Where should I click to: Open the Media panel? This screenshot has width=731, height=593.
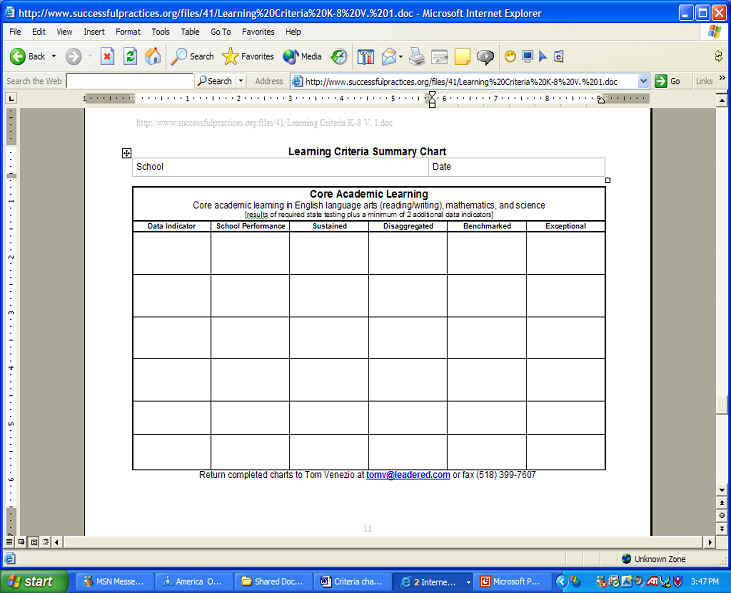302,57
